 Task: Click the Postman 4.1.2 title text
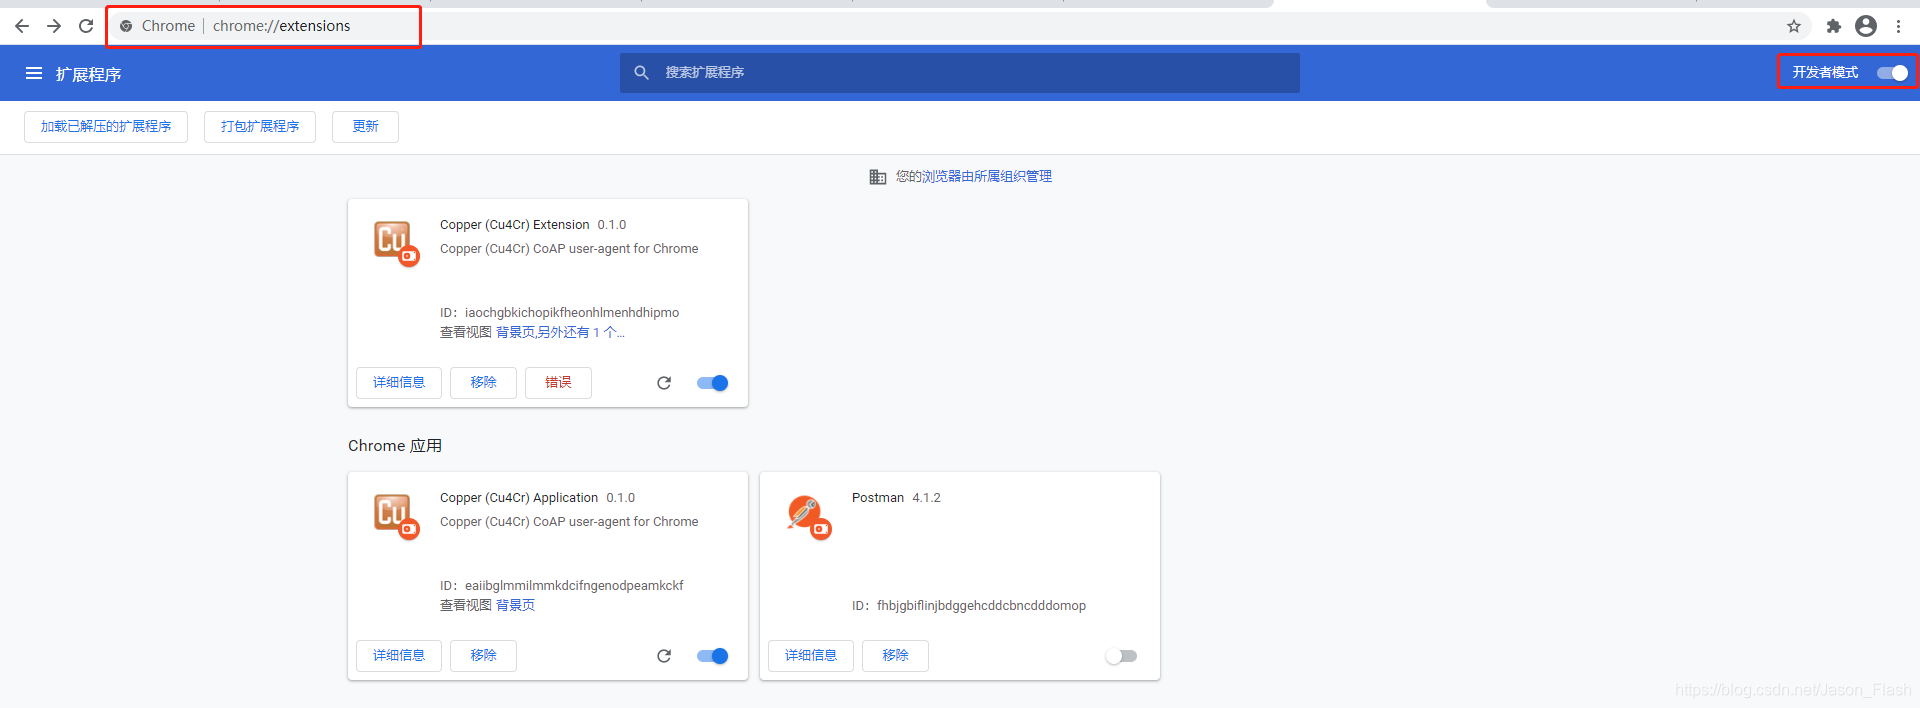pyautogui.click(x=896, y=498)
